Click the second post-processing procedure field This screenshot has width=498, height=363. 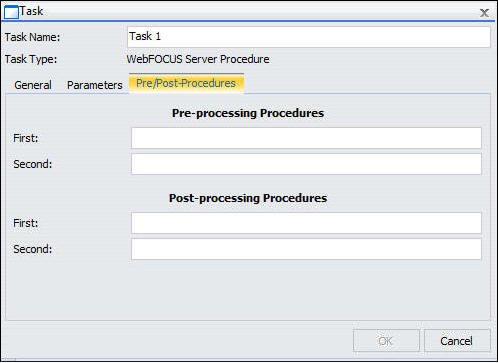[x=306, y=249]
